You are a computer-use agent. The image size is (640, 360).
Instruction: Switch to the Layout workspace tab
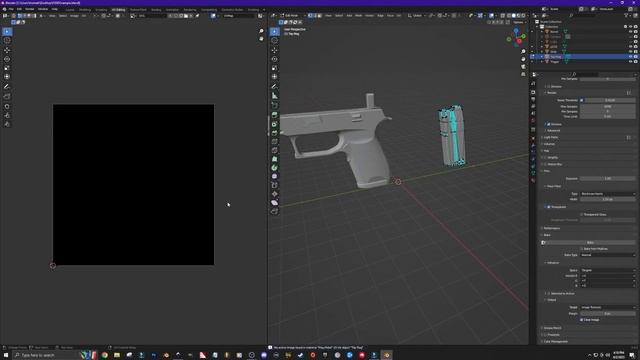coord(70,9)
